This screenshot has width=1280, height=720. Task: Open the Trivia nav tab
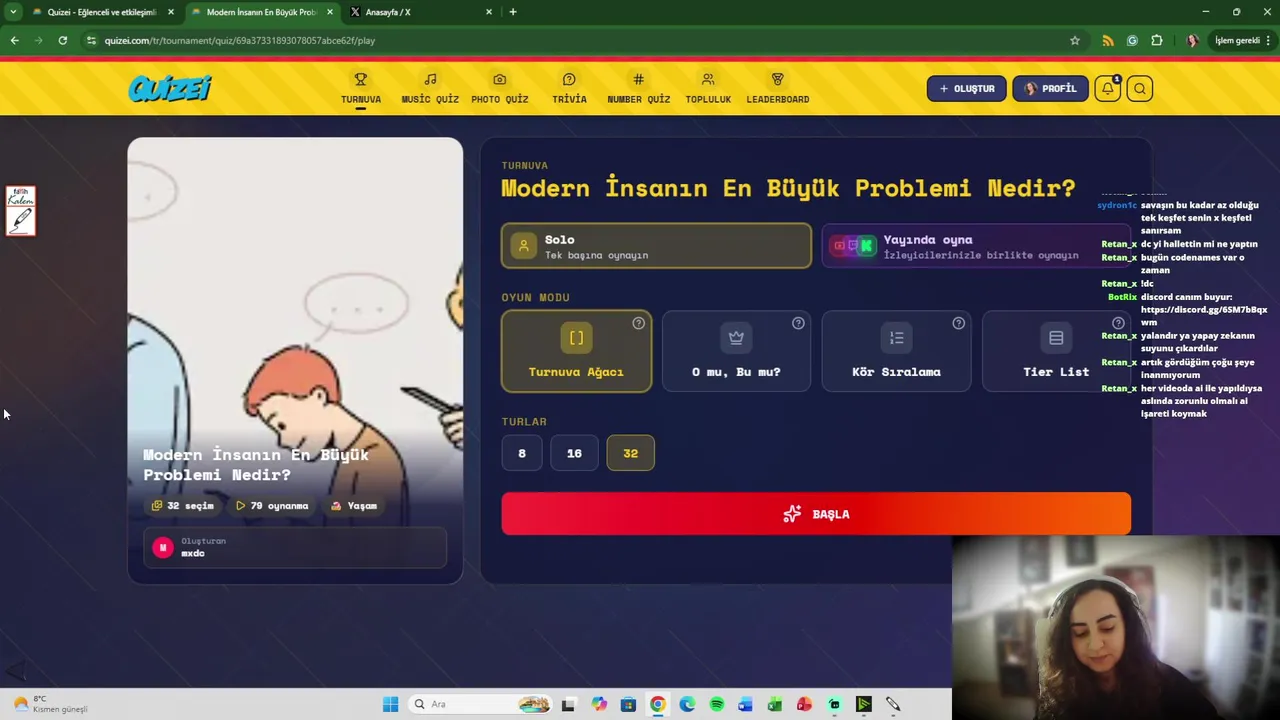569,88
